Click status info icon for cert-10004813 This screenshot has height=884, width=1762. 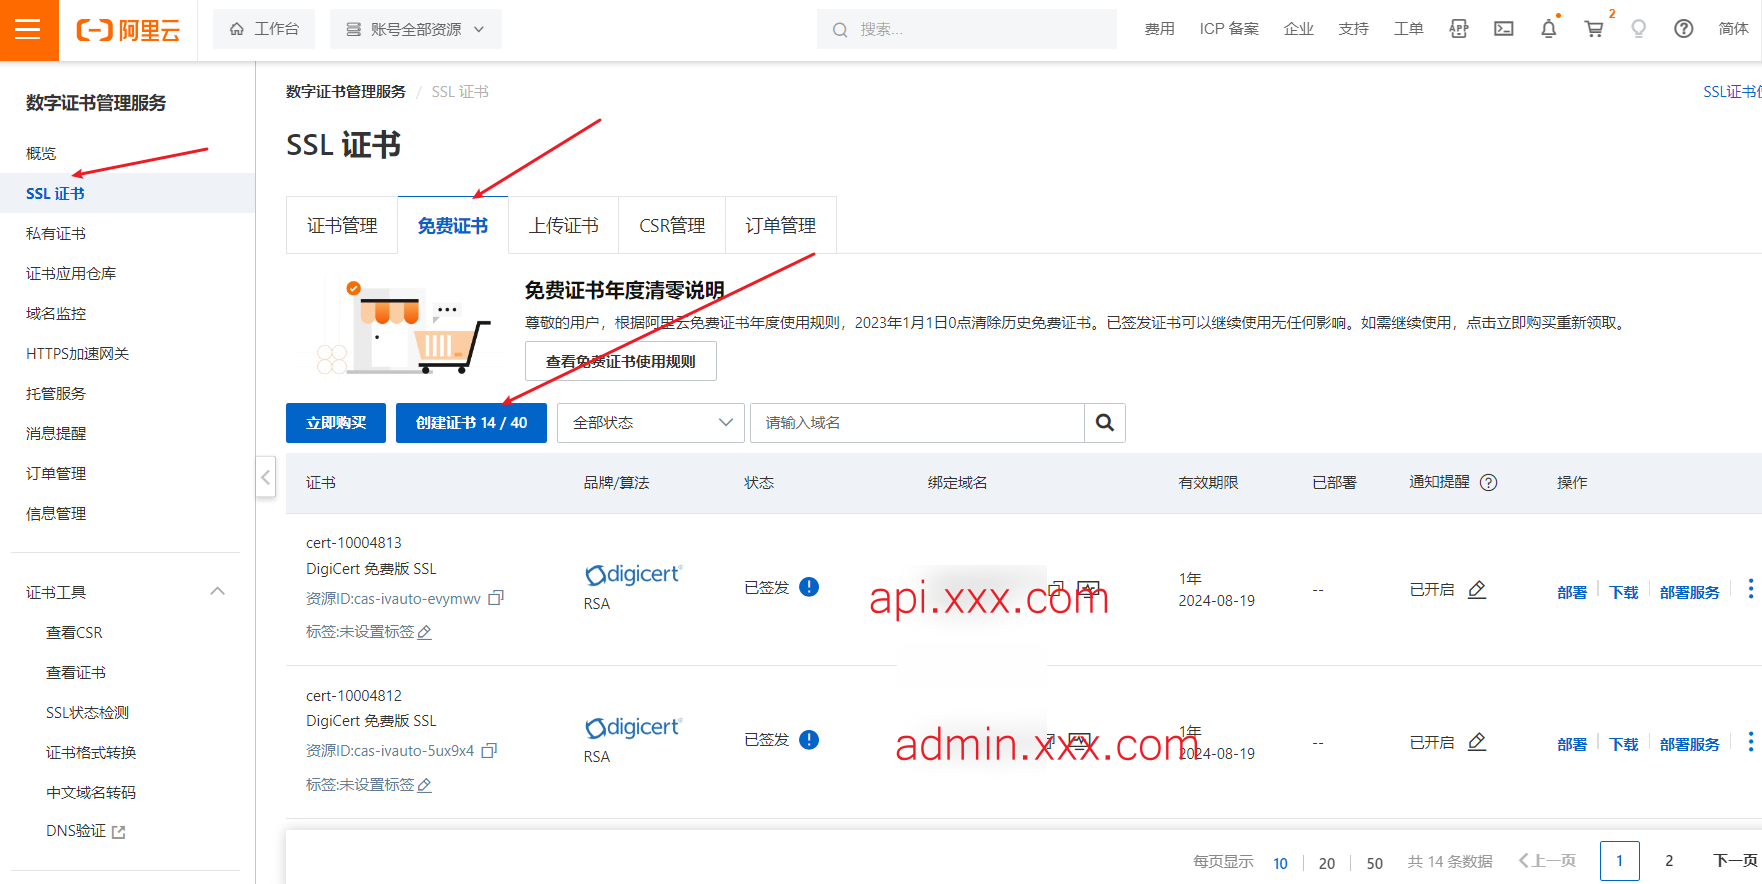[810, 587]
